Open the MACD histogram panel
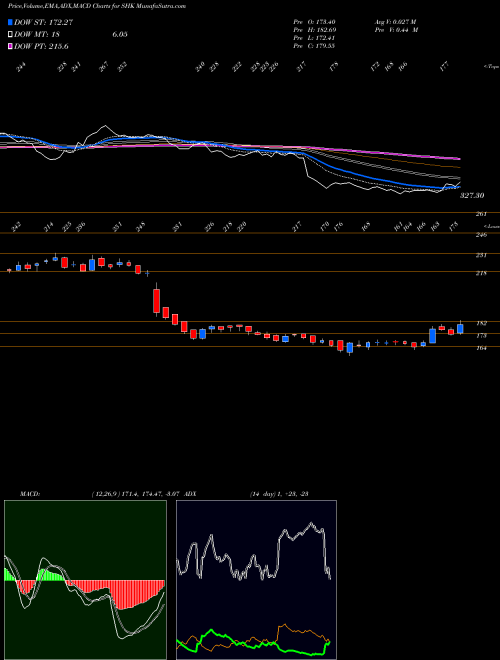This screenshot has height=660, width=500. [85, 580]
